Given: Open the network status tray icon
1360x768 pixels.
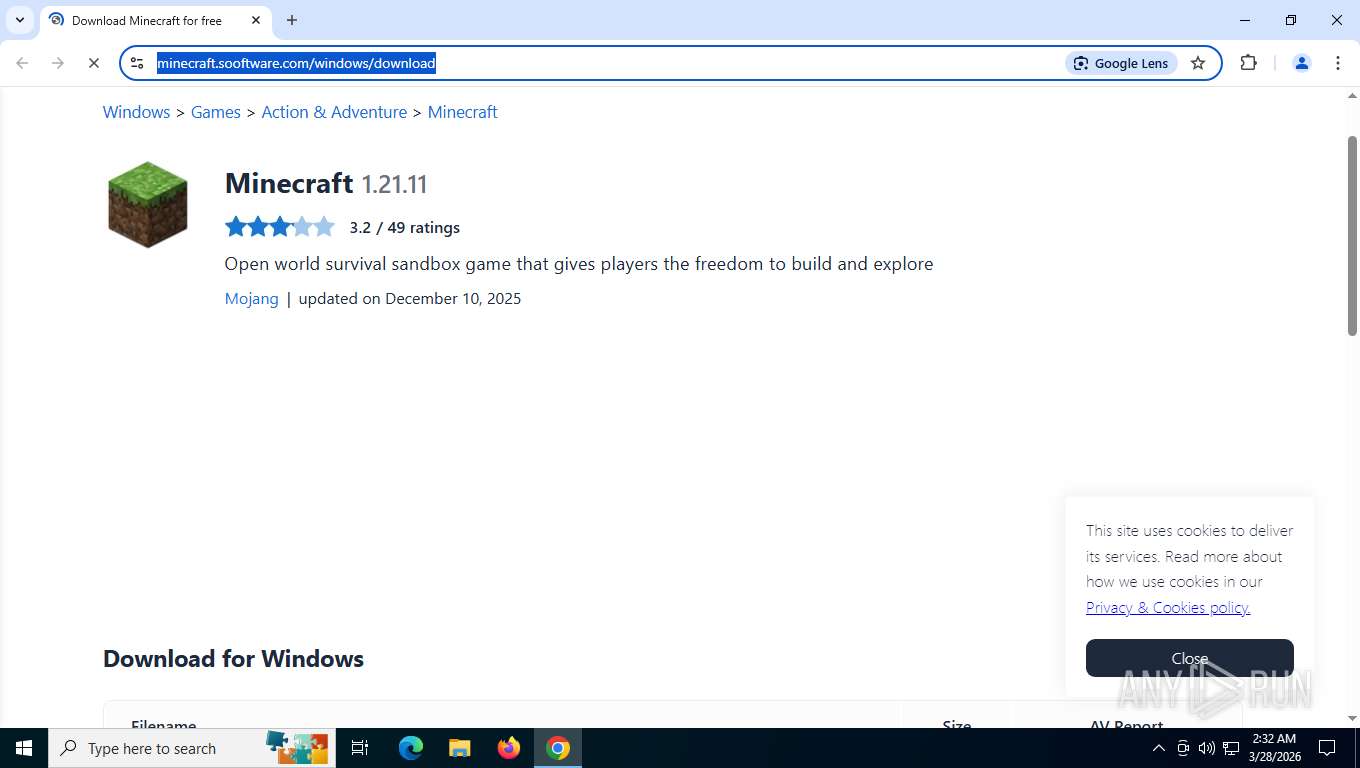Looking at the screenshot, I should click(1231, 748).
